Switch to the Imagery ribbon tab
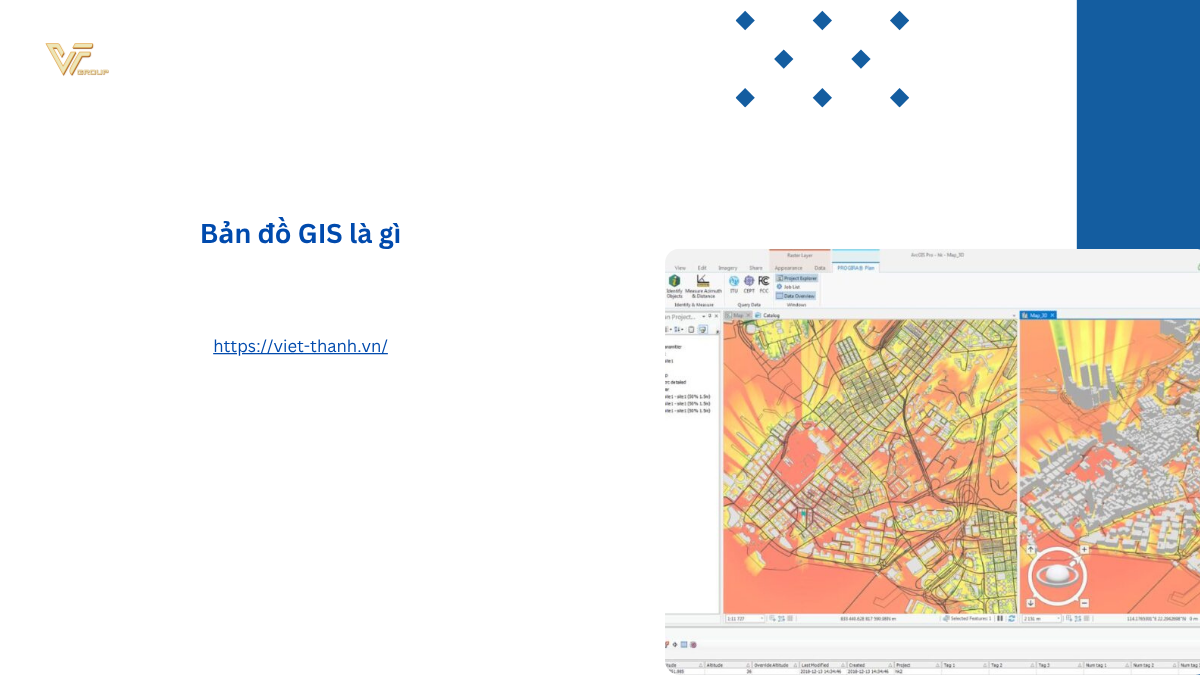Screen dimensions: 1200x675 point(727,268)
